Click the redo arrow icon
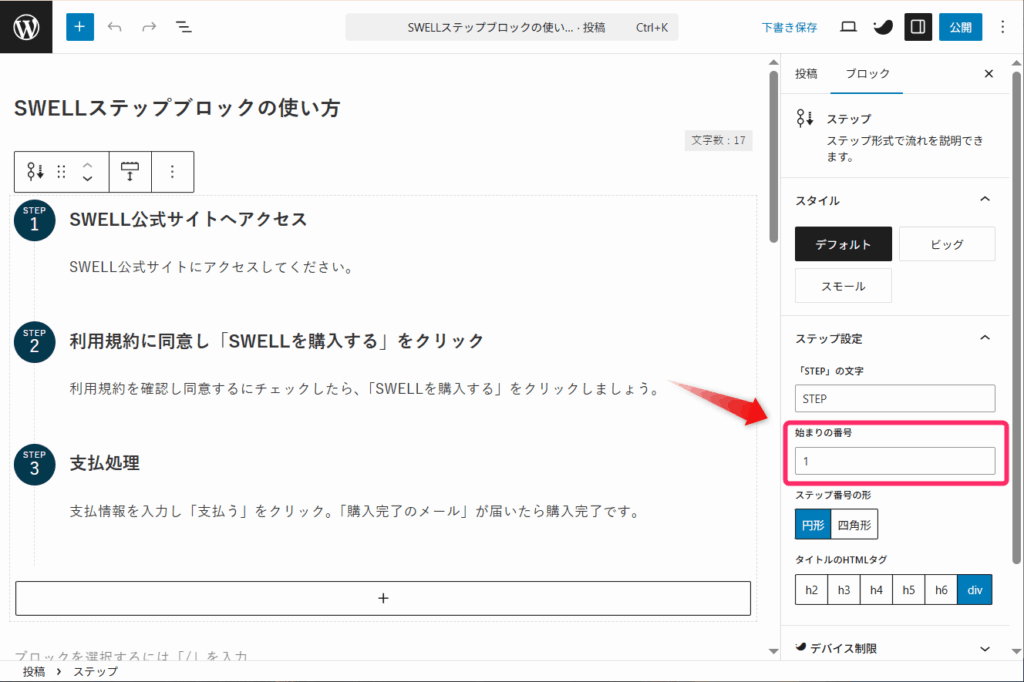The image size is (1024, 682). click(149, 27)
